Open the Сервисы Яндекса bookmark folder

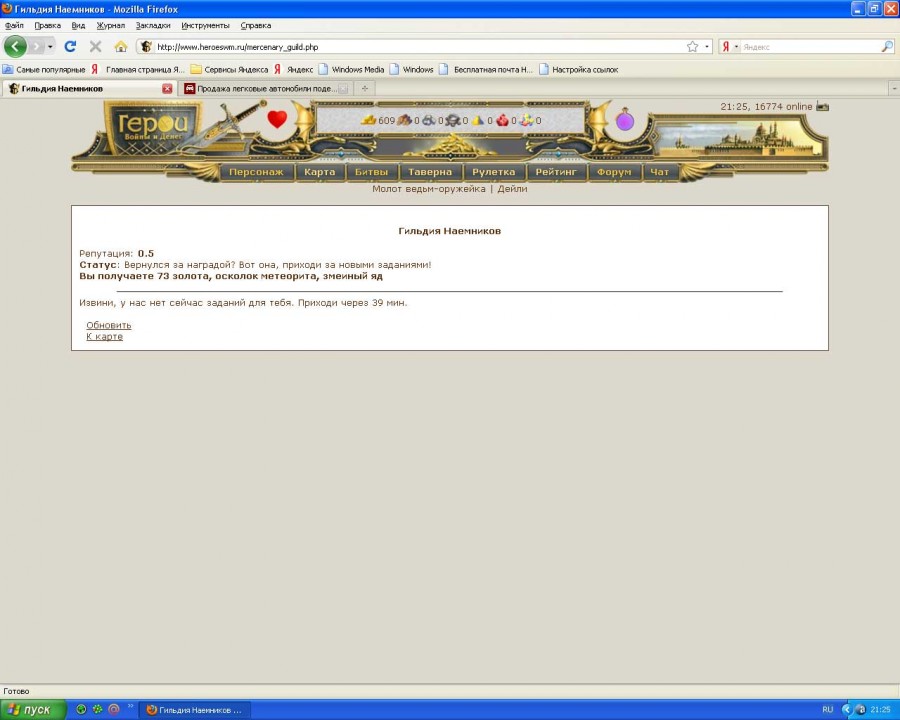tap(230, 69)
